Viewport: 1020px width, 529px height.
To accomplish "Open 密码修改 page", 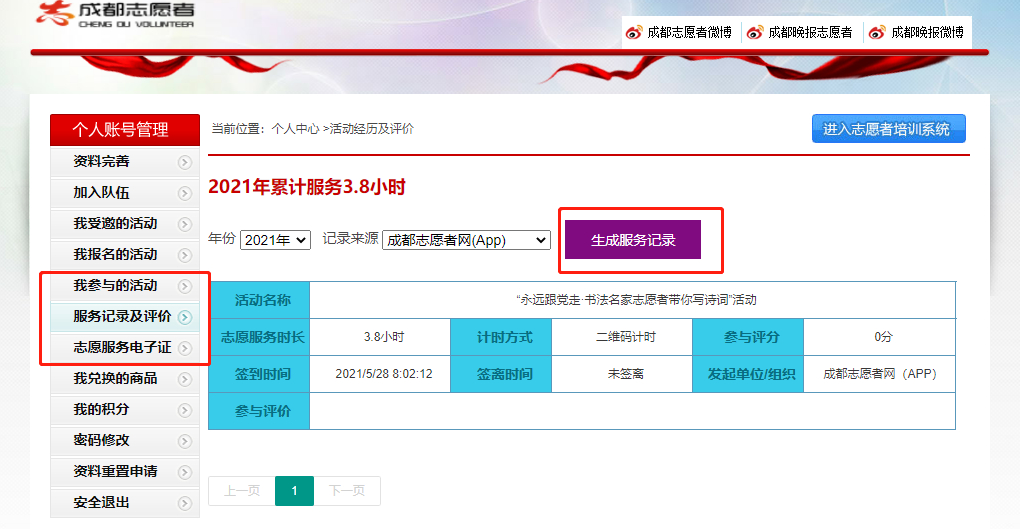I will [125, 441].
